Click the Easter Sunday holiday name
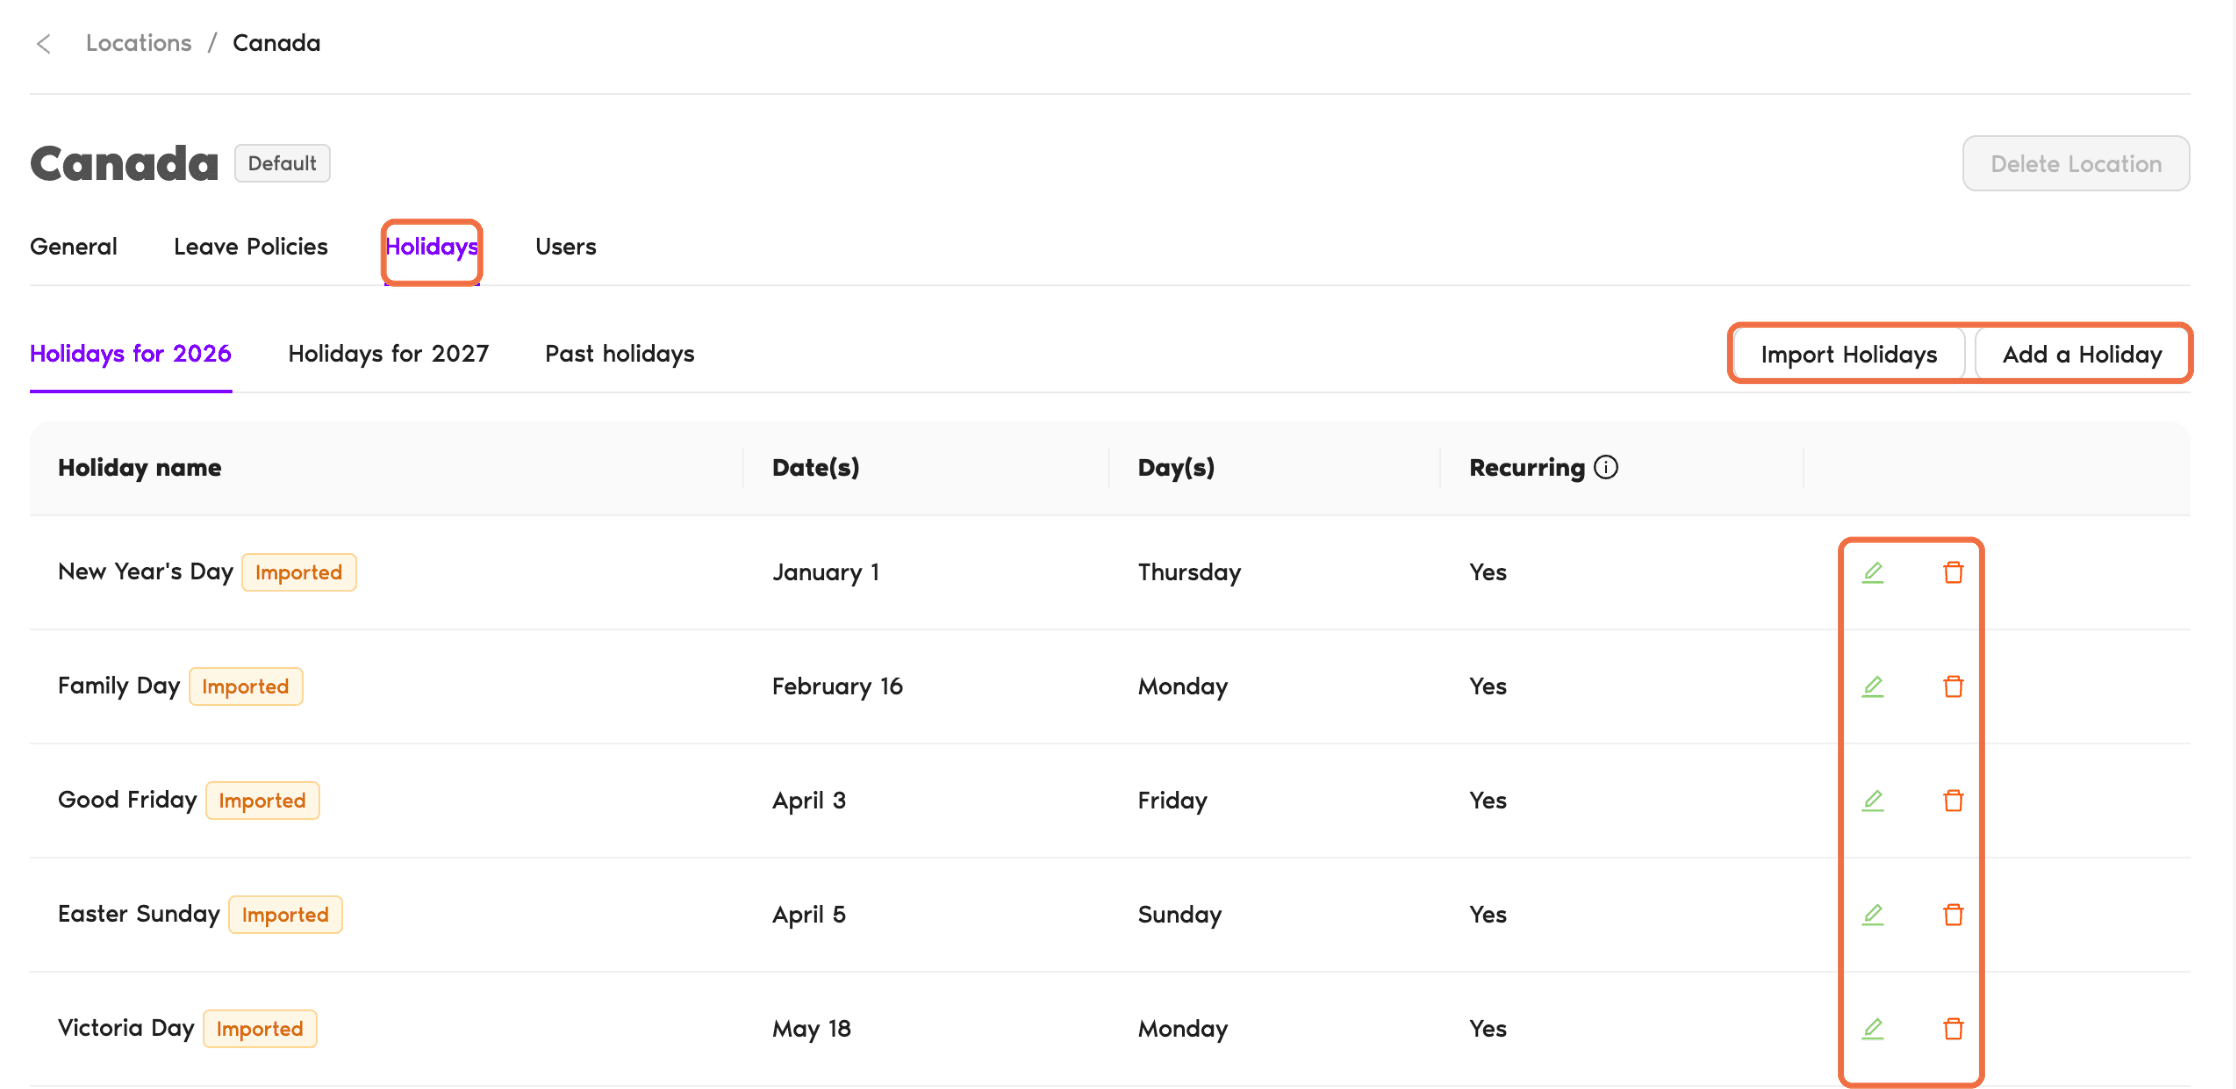 point(139,914)
